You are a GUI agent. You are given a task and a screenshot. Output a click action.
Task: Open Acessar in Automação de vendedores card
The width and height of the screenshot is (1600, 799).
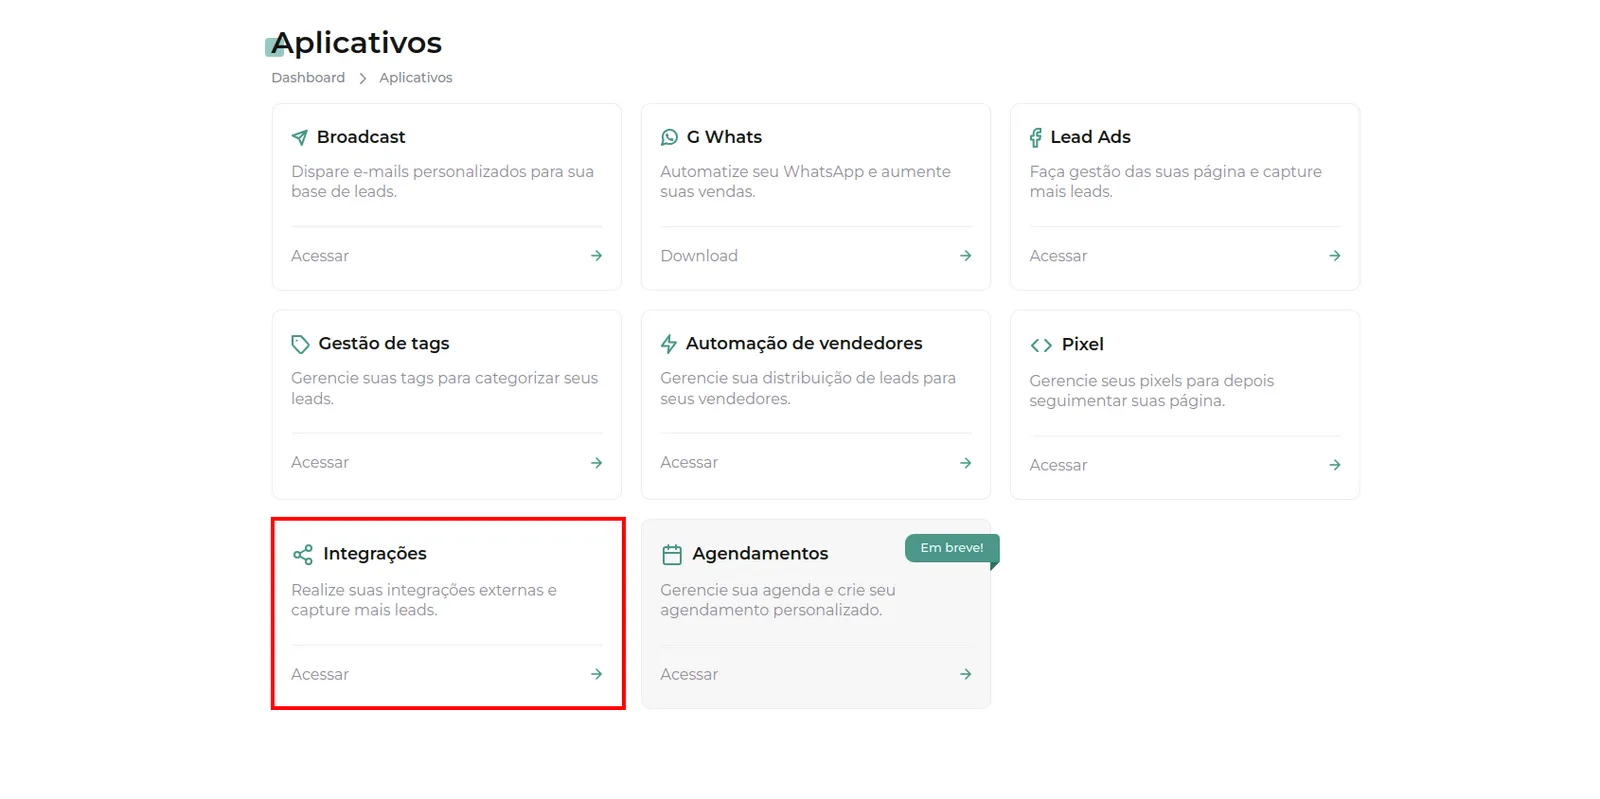[x=689, y=463]
